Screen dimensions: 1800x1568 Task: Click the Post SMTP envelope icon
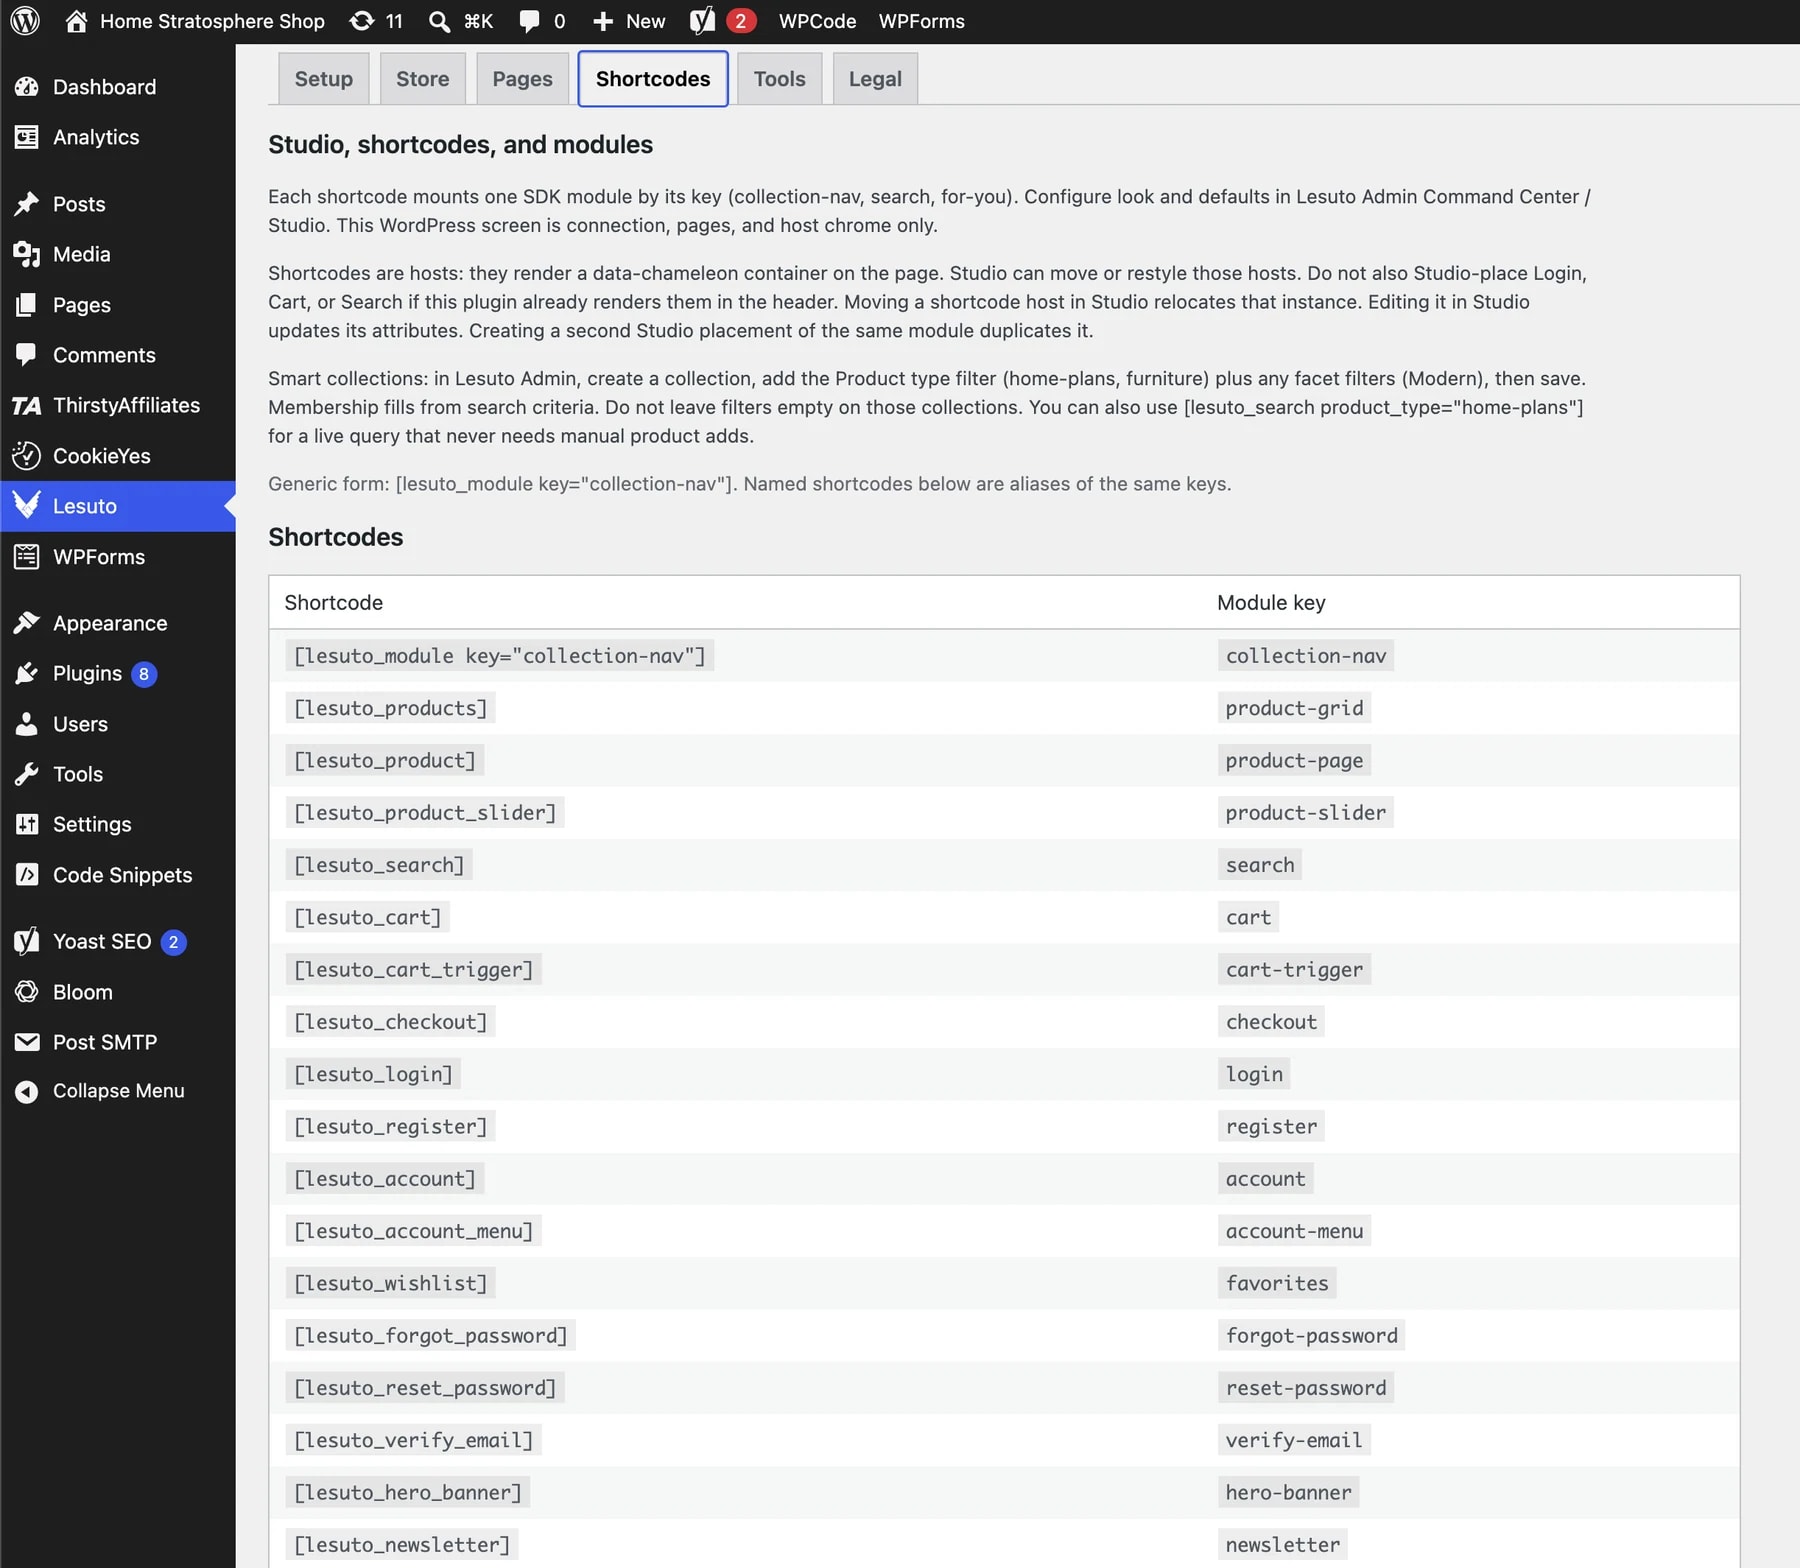point(27,1042)
